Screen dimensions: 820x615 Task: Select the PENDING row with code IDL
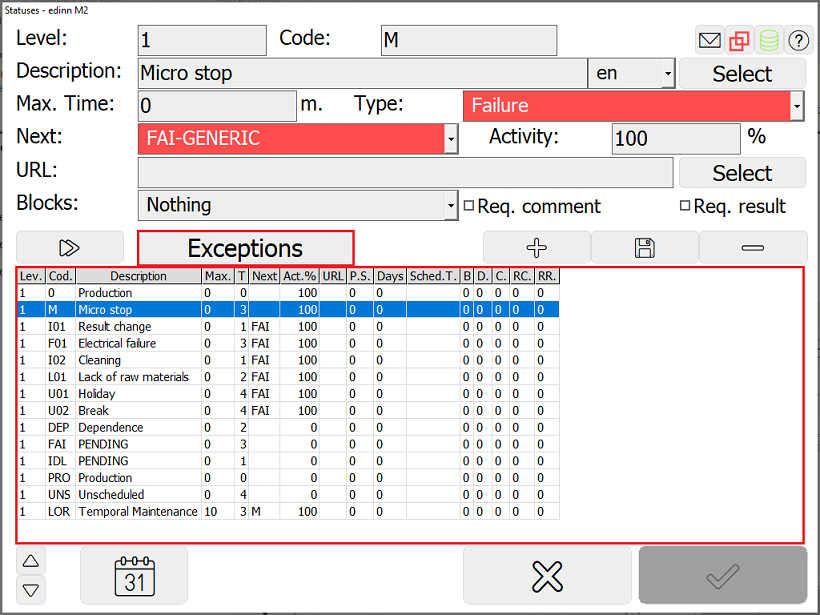pos(288,461)
